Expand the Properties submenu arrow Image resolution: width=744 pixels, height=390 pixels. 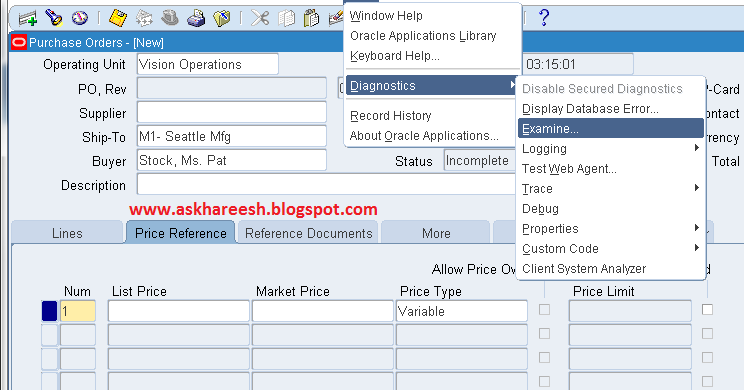(x=697, y=228)
